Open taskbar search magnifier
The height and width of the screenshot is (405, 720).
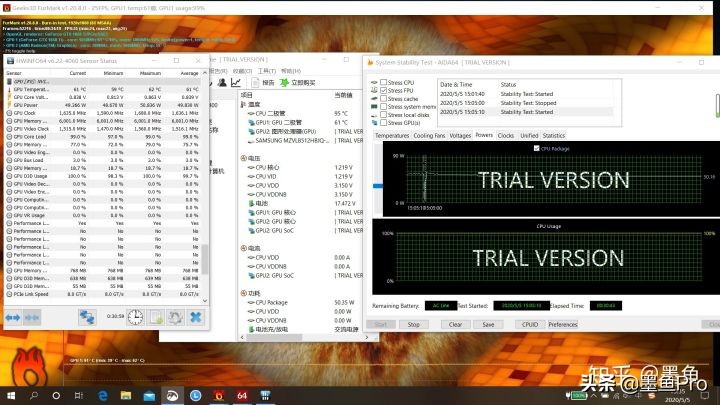tap(34, 395)
